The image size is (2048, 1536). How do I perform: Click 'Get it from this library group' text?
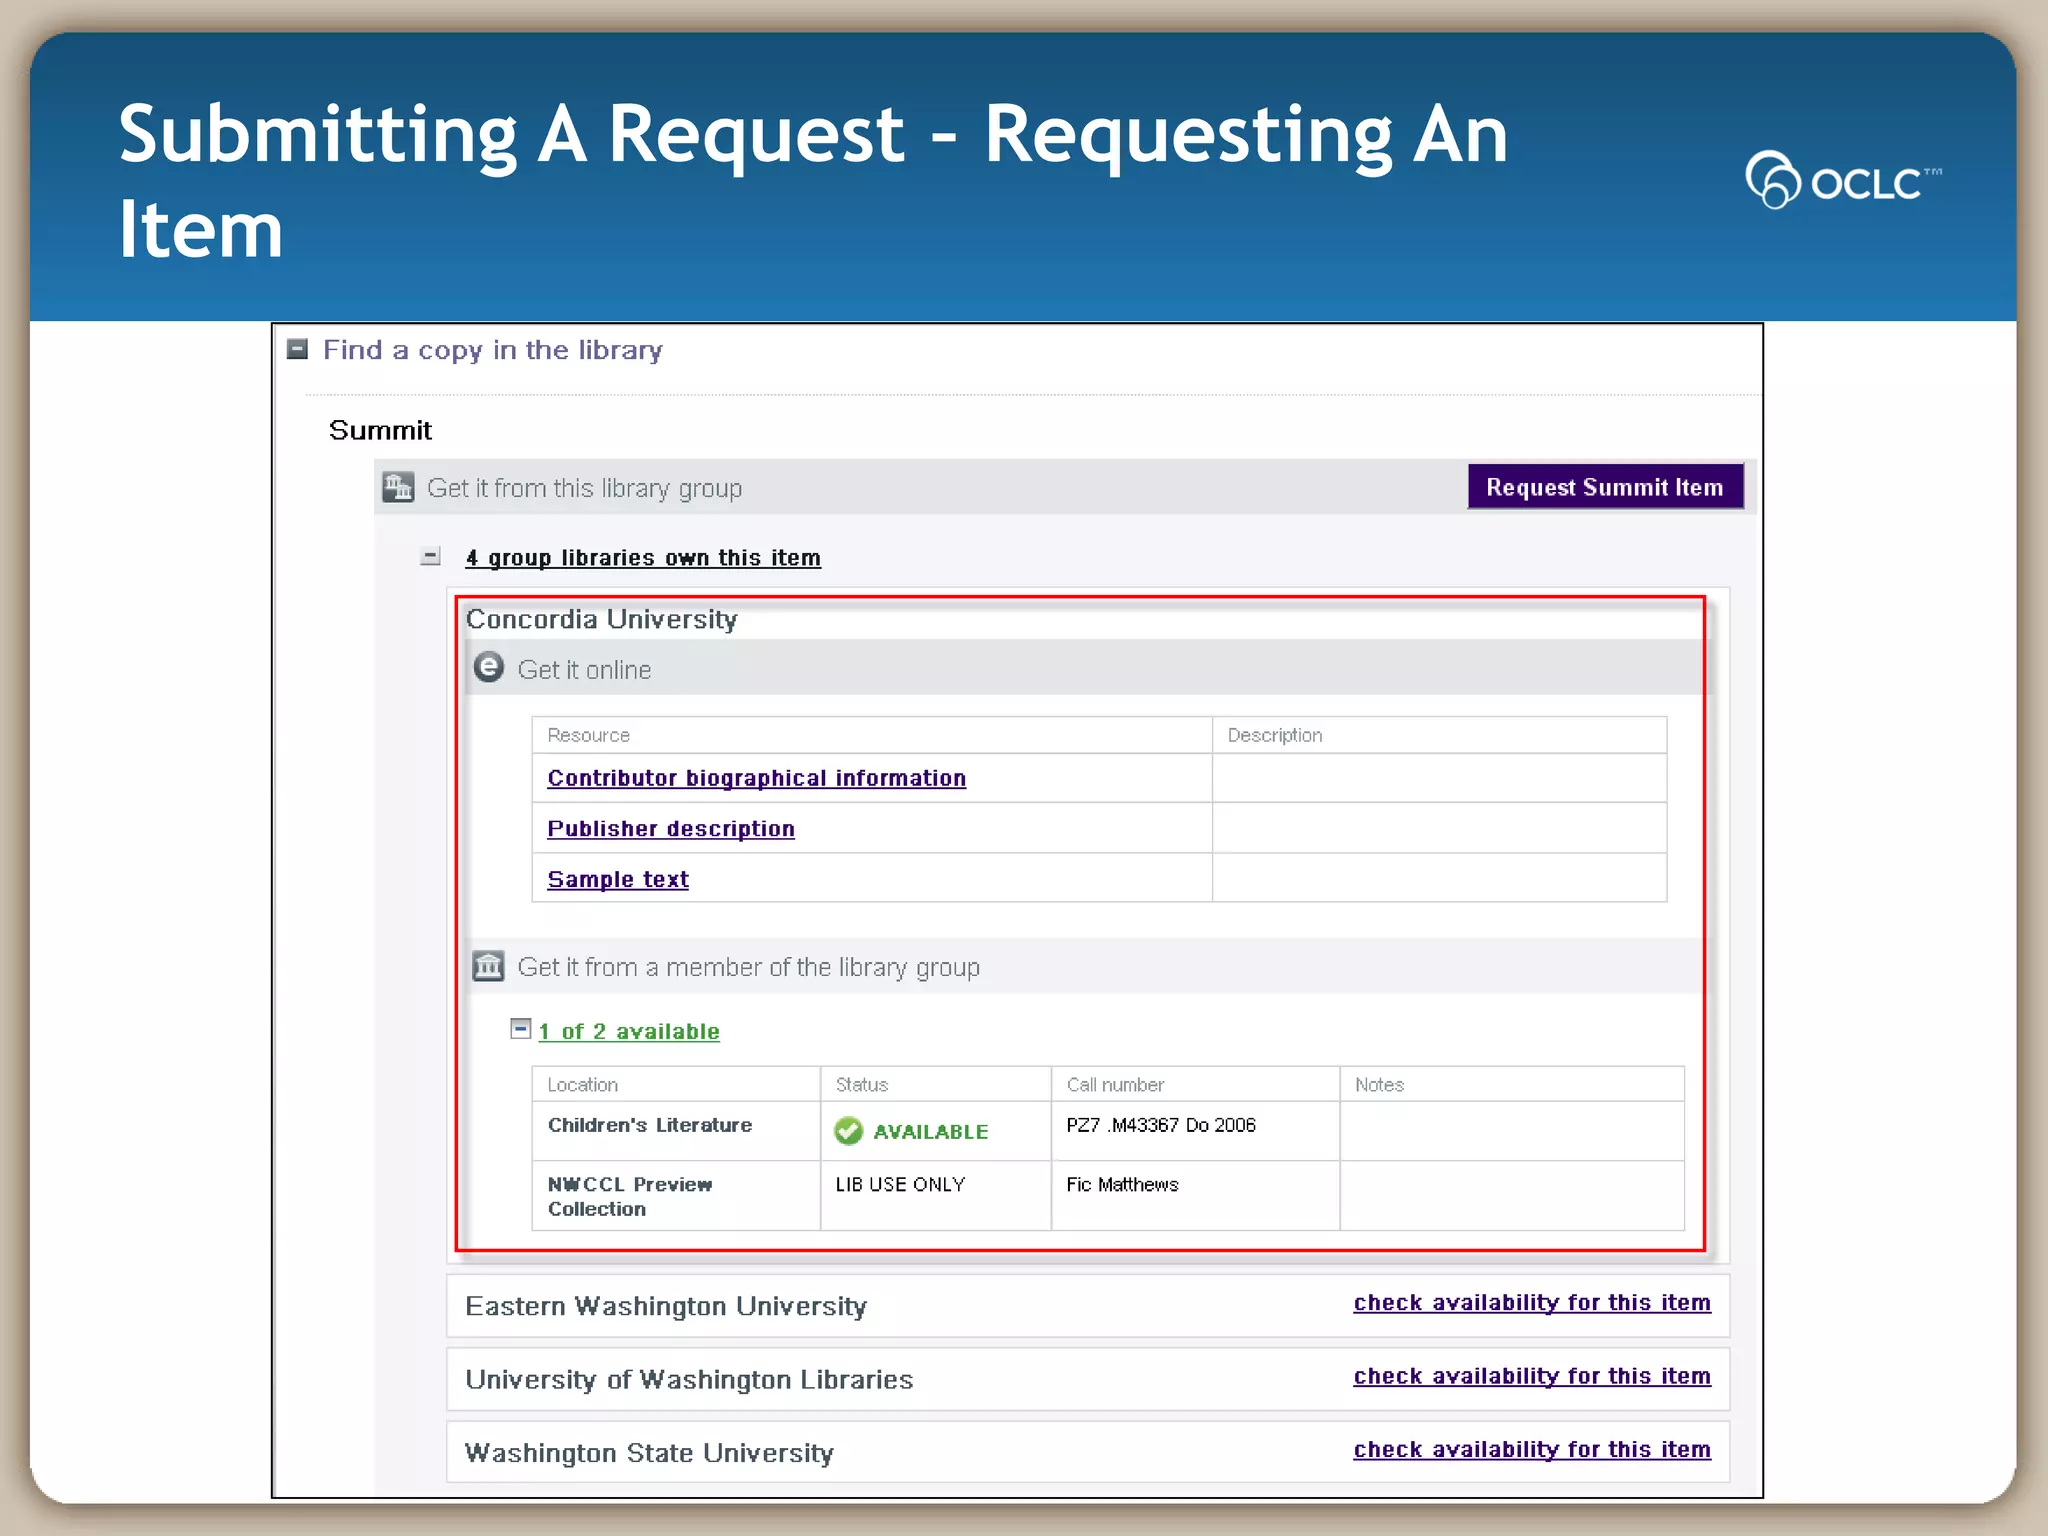tap(584, 488)
